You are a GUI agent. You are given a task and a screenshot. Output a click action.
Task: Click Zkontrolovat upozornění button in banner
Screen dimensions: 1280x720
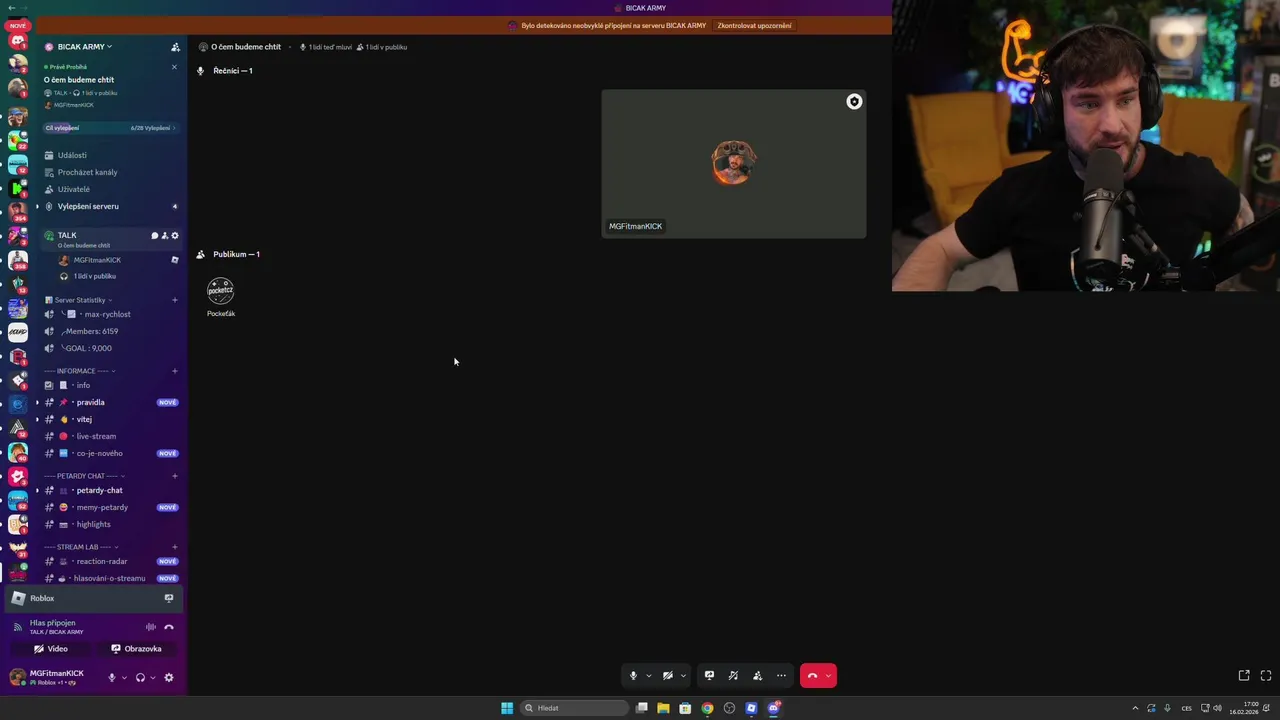point(754,26)
